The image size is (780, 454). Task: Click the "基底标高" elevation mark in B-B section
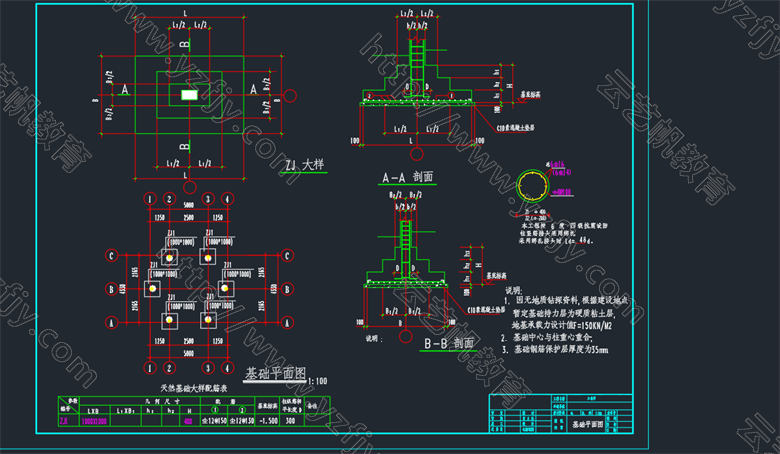(496, 275)
